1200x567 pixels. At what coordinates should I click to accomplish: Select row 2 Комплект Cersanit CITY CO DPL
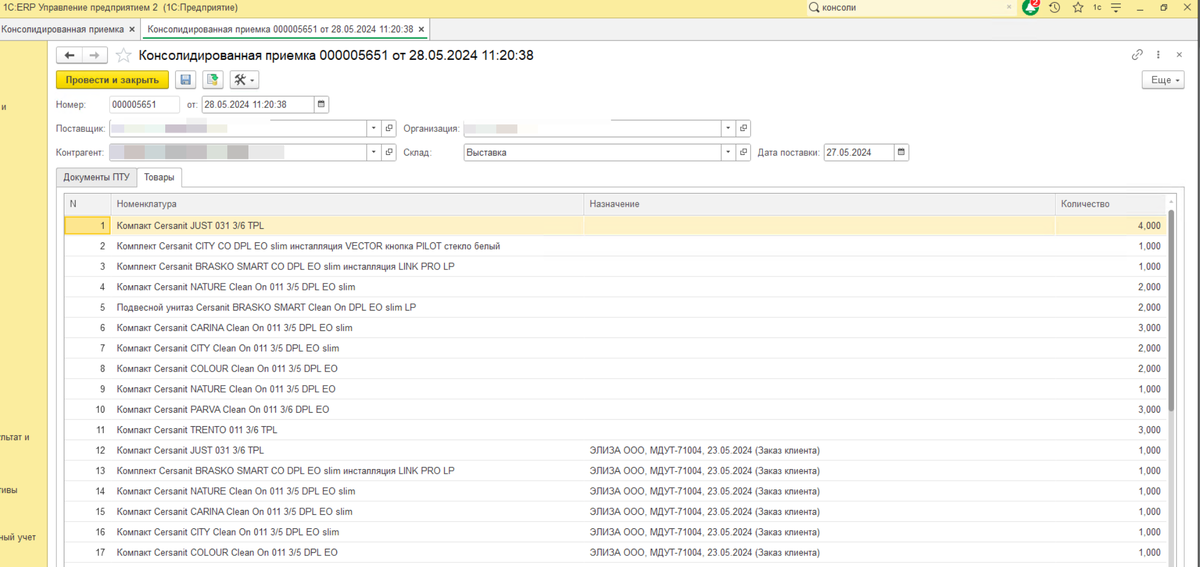click(x=615, y=246)
